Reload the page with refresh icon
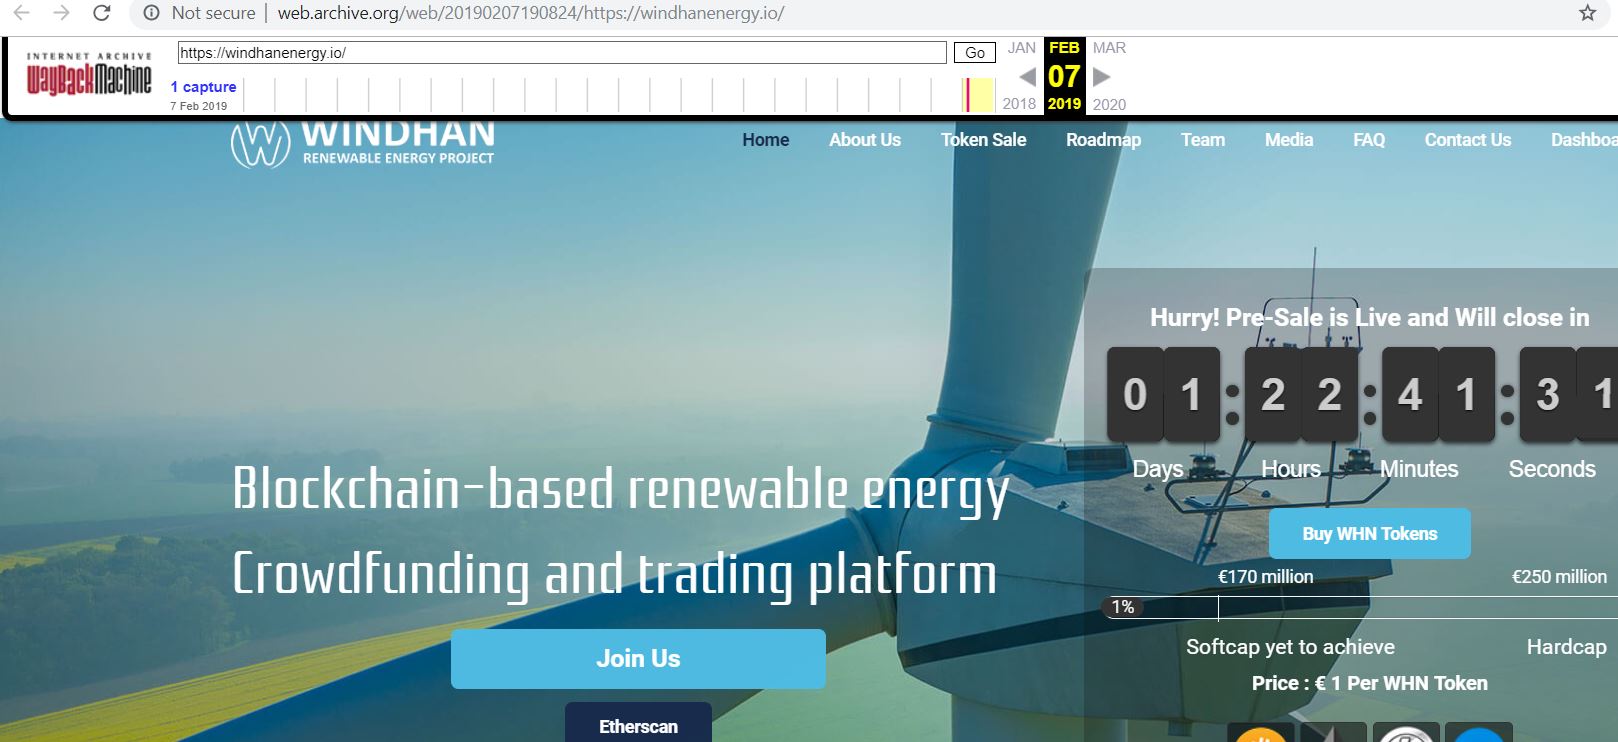This screenshot has height=742, width=1618. click(101, 13)
